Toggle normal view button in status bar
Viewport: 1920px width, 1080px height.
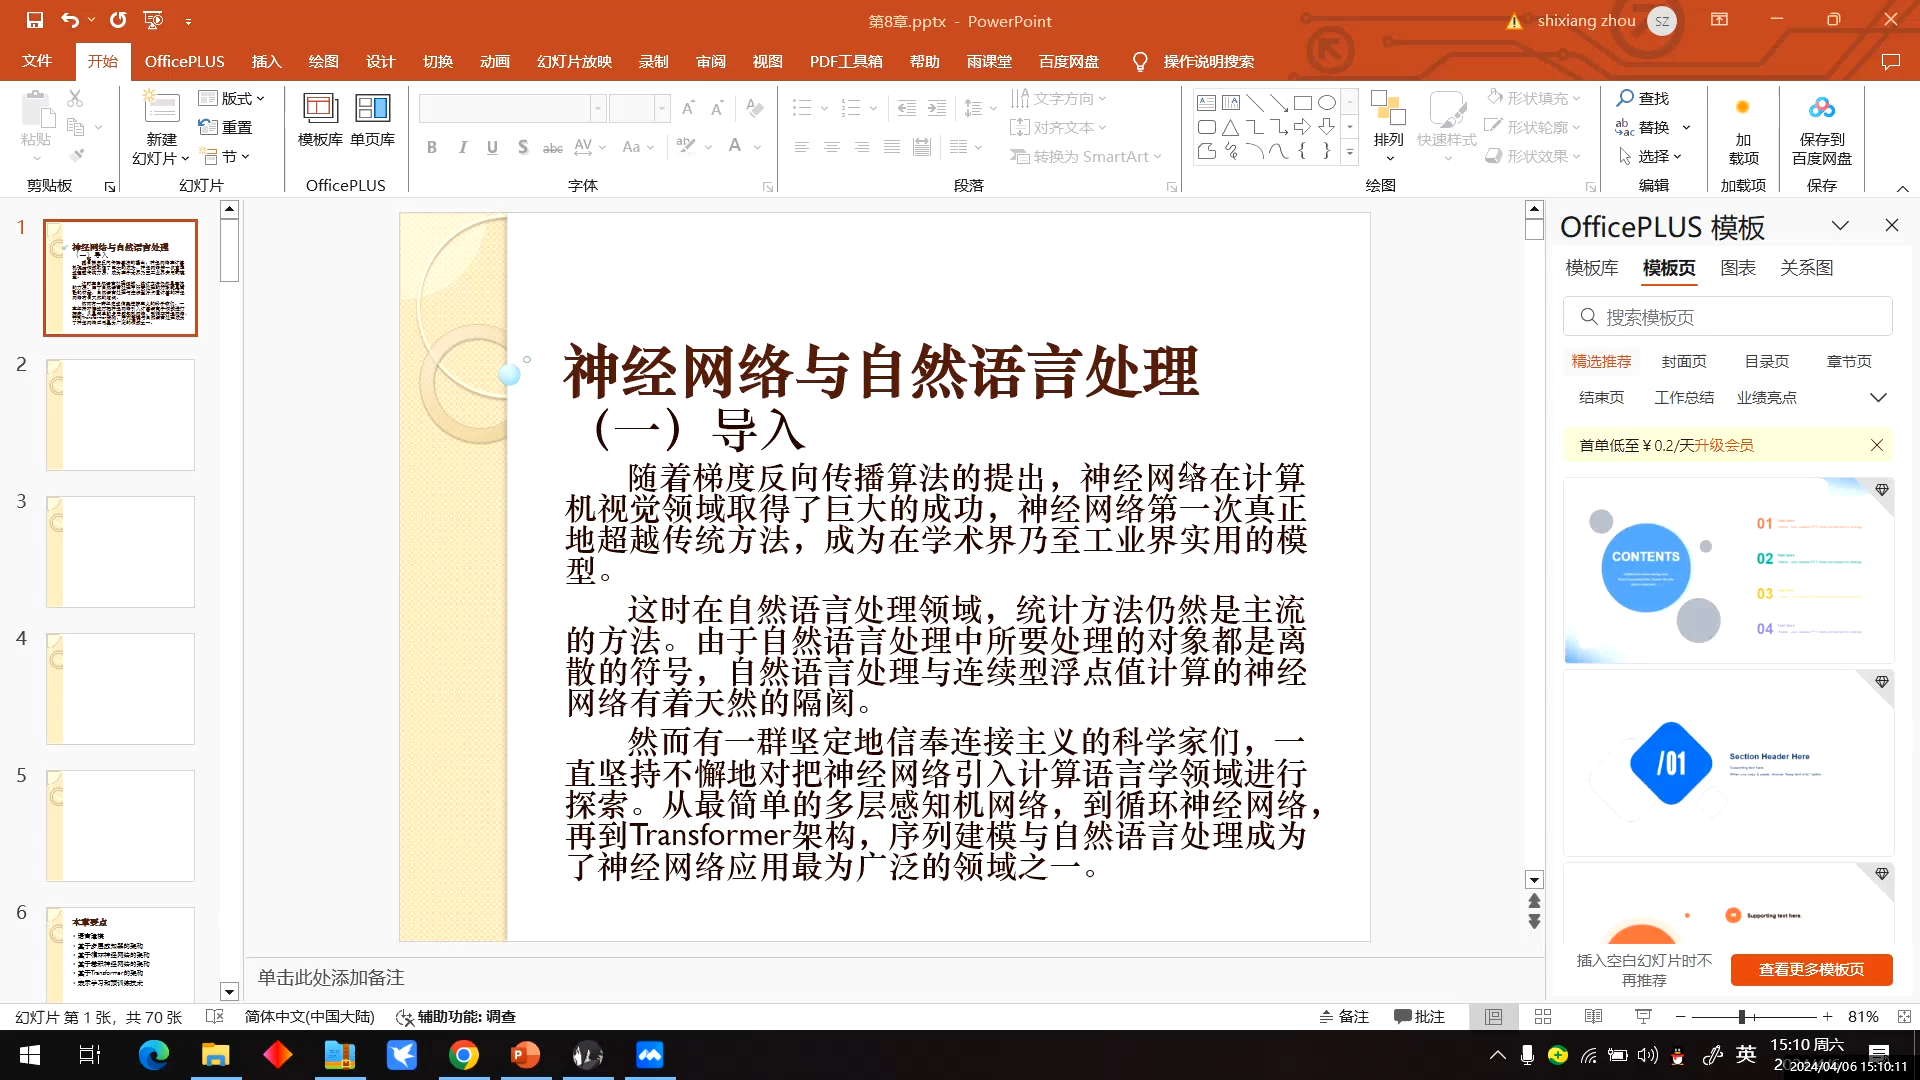(x=1493, y=1016)
